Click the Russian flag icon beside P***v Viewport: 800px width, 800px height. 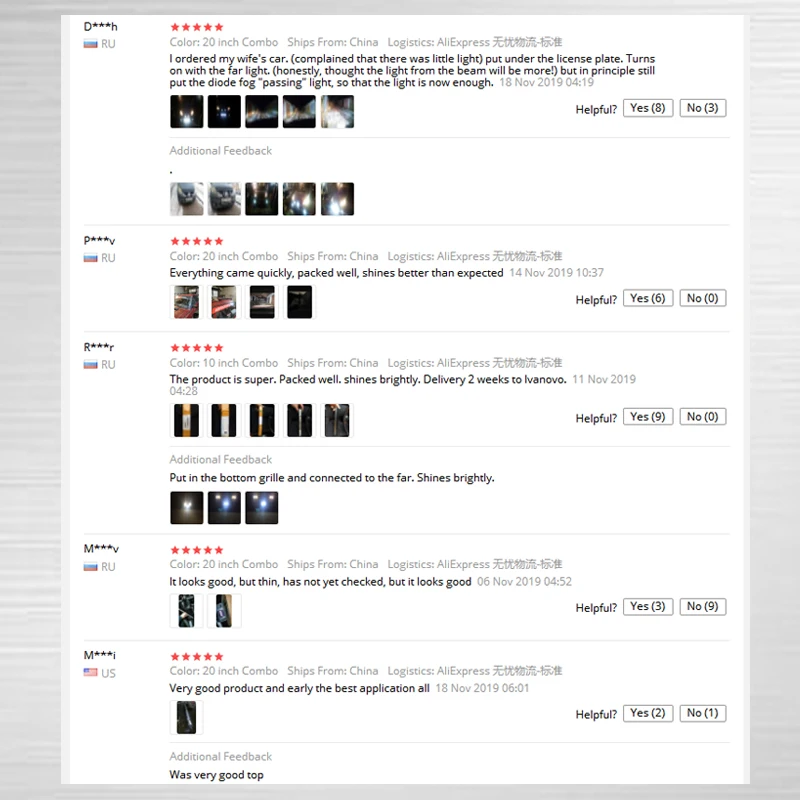point(91,258)
